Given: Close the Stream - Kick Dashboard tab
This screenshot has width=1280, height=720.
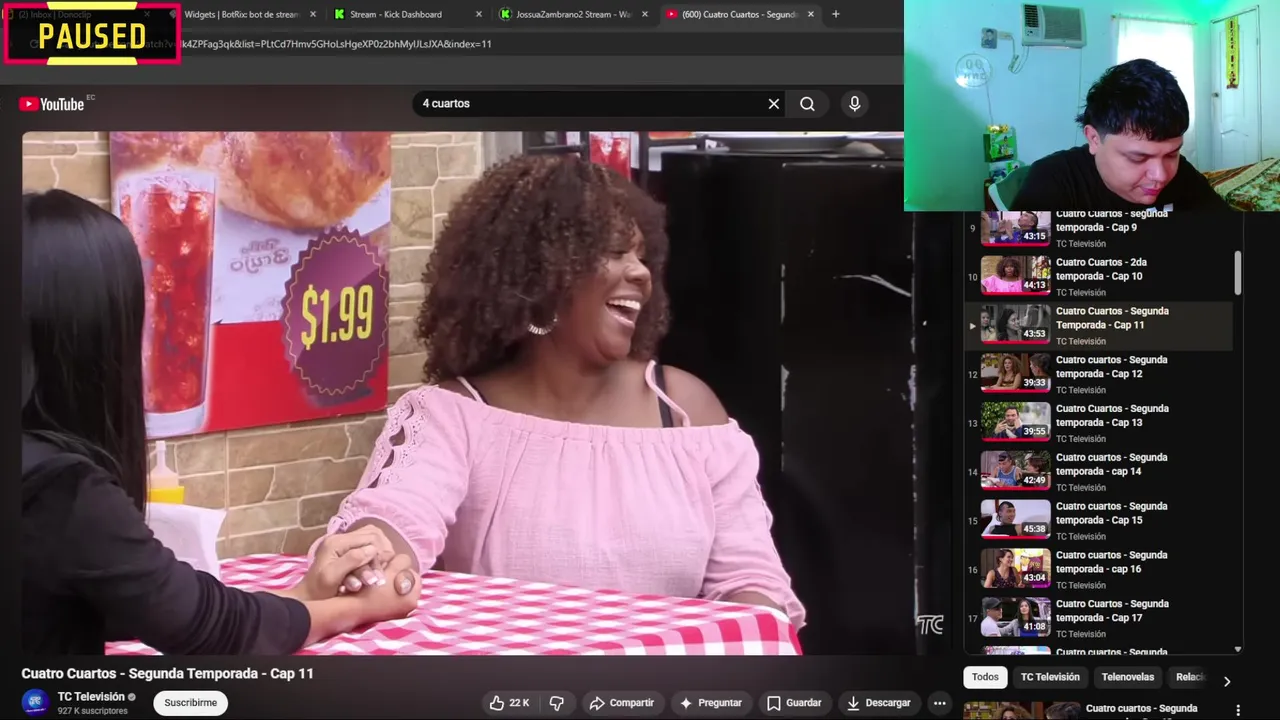Looking at the screenshot, I should click(478, 14).
